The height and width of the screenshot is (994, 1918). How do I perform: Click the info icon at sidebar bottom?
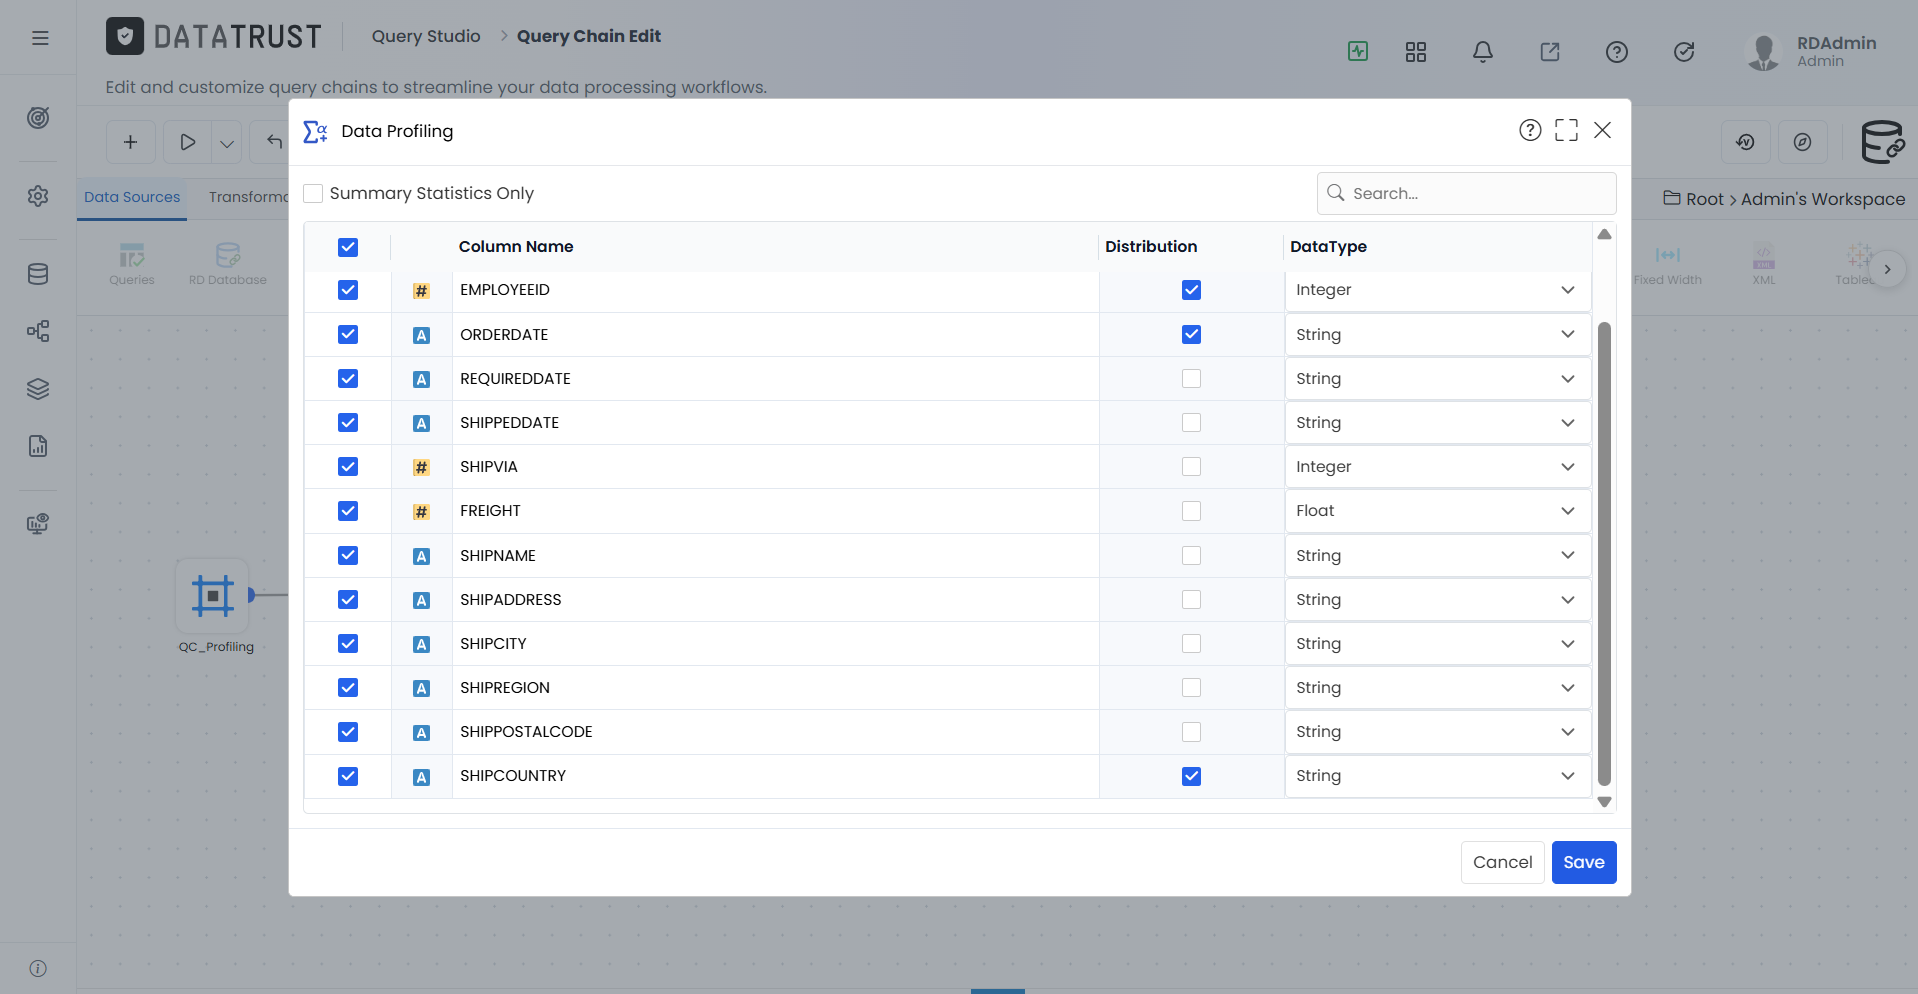click(x=38, y=968)
